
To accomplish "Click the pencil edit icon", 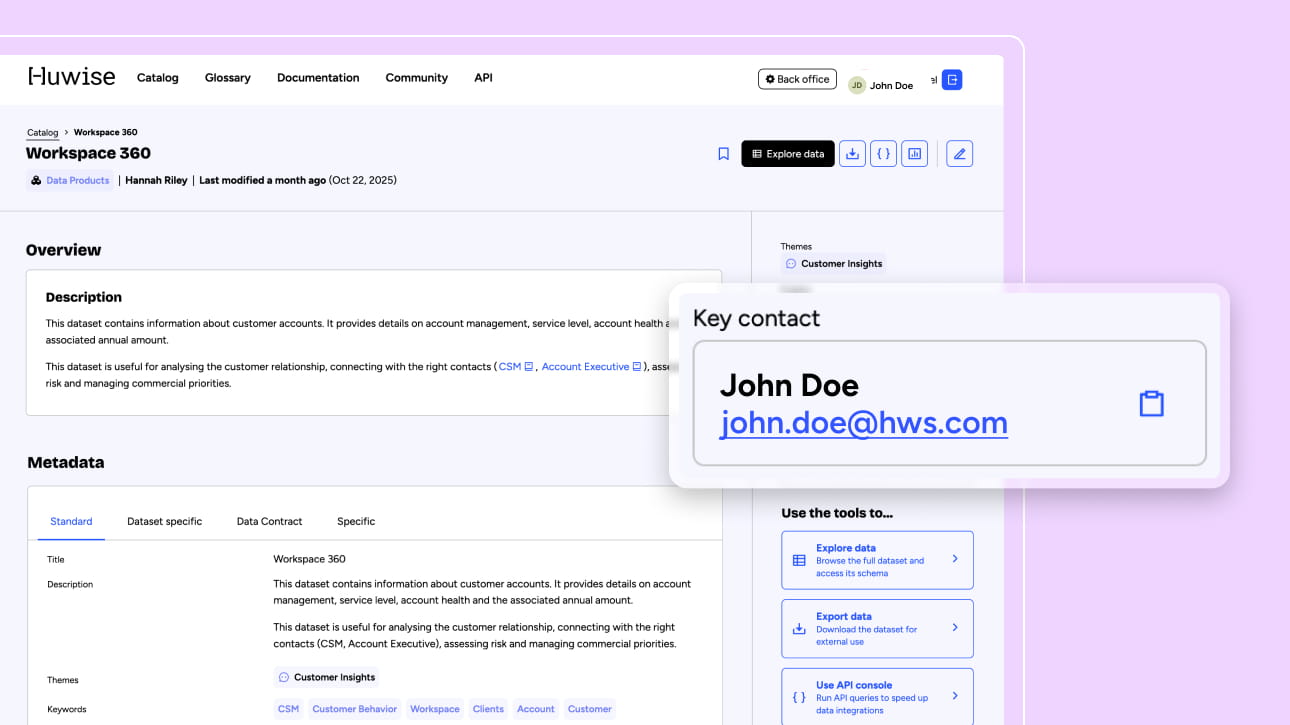I will [959, 154].
